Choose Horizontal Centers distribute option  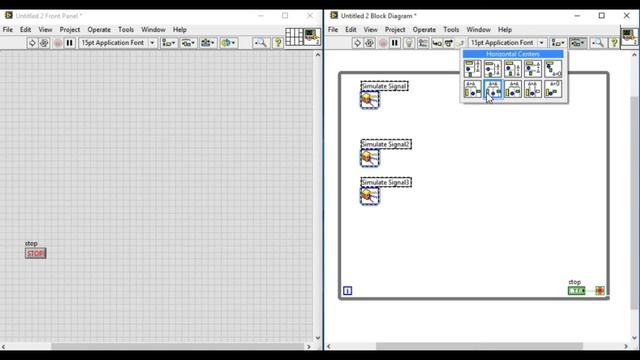click(x=493, y=89)
